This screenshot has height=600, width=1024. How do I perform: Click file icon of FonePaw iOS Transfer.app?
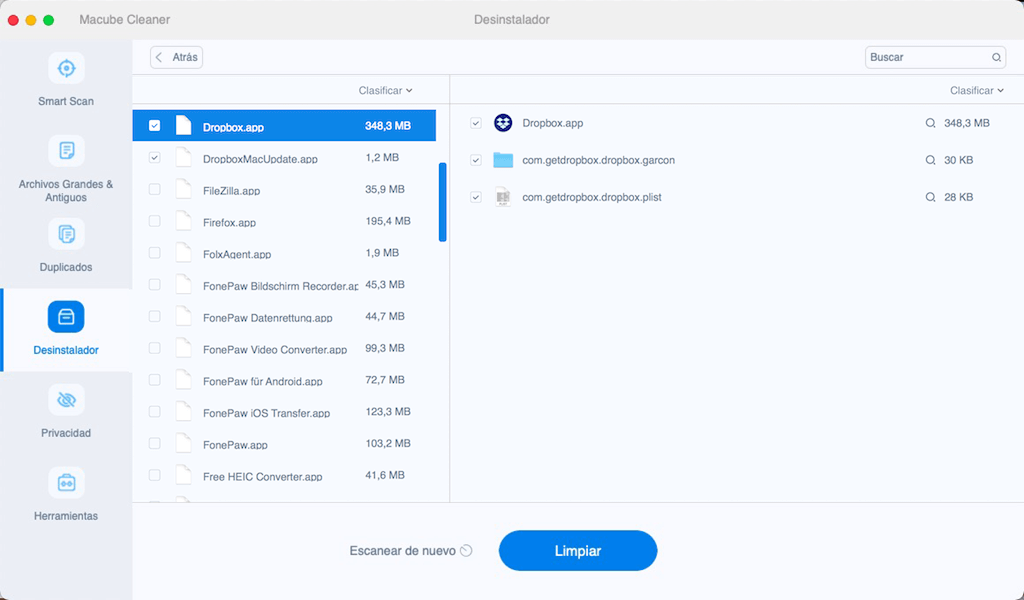click(184, 412)
